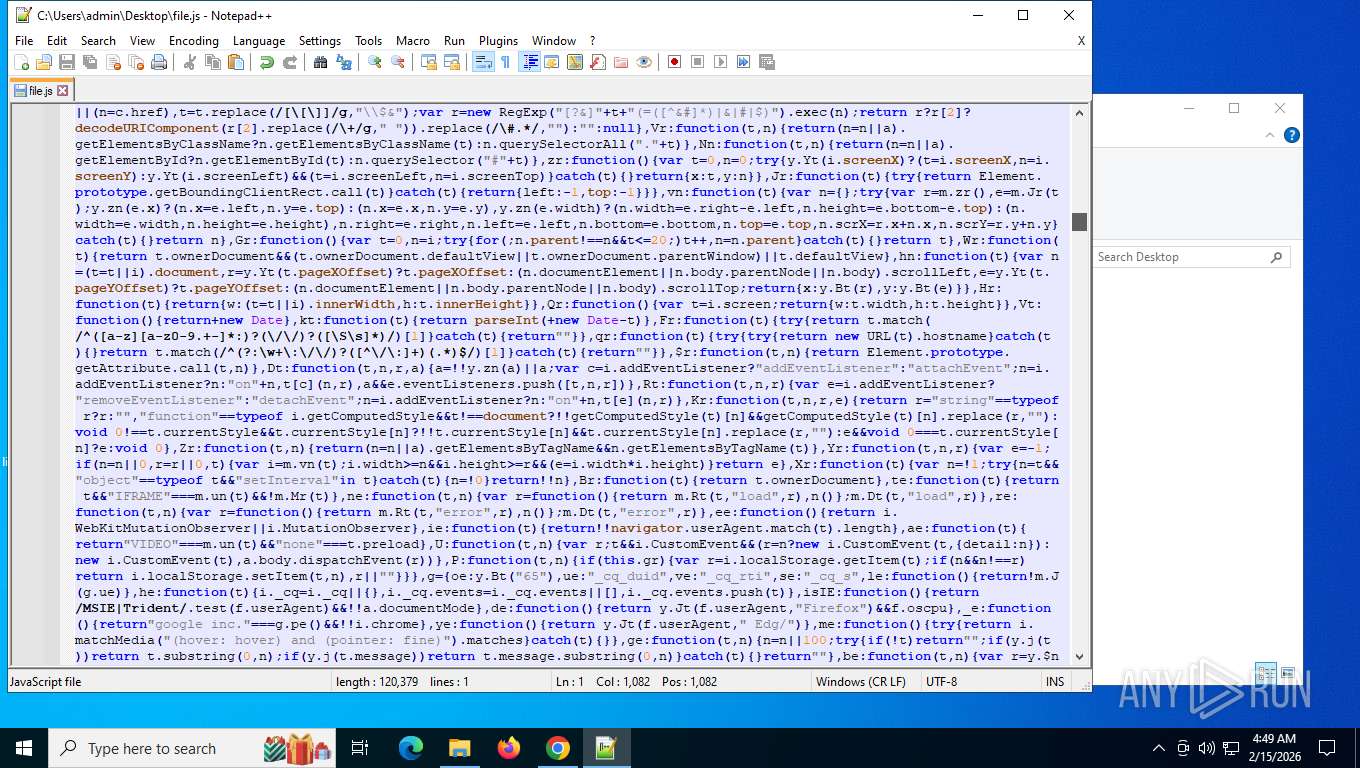
Task: Open the File menu
Action: pyautogui.click(x=24, y=41)
